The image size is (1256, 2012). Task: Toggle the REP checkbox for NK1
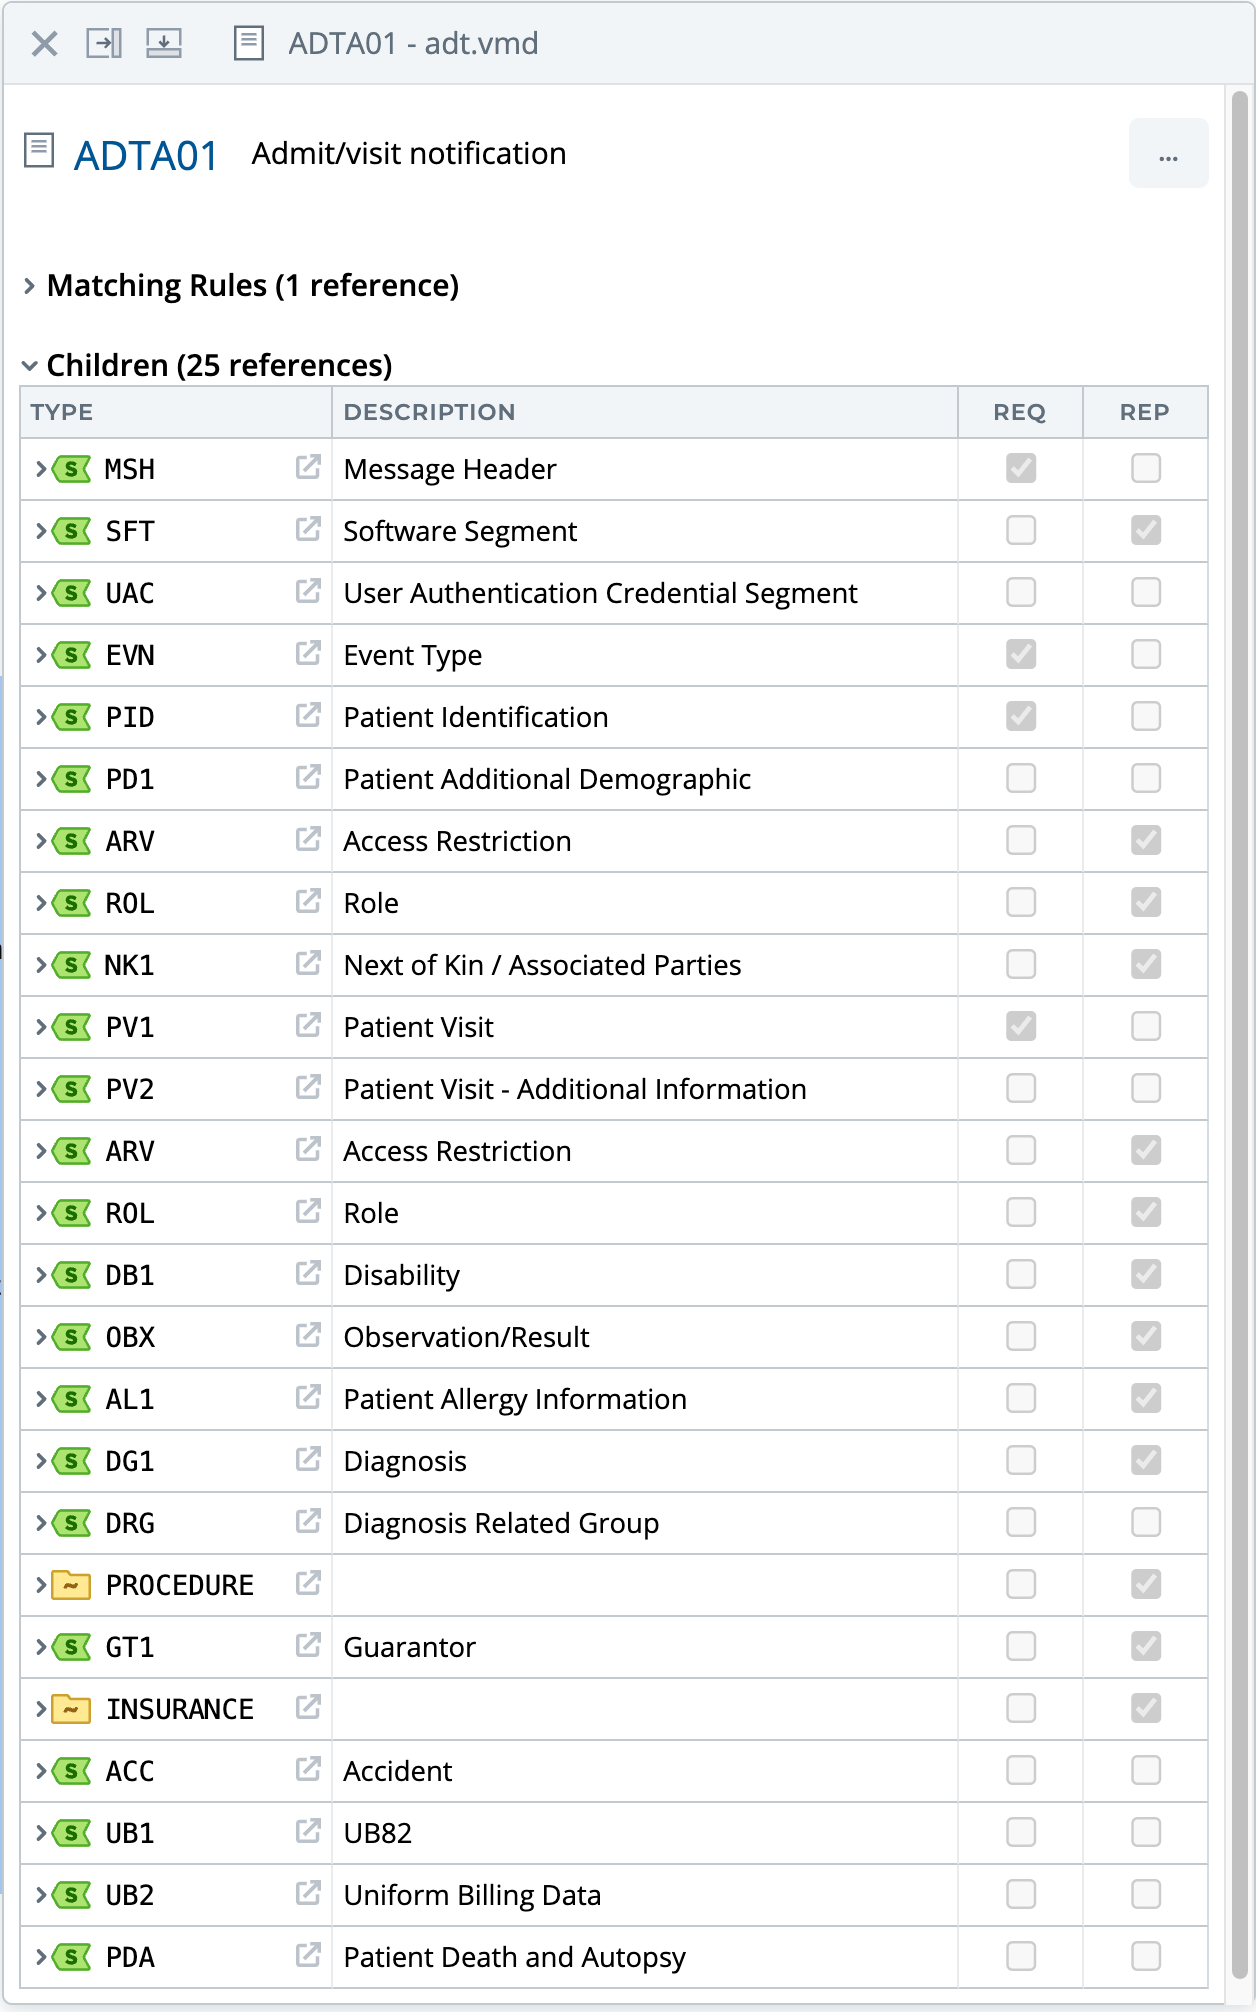[1146, 964]
